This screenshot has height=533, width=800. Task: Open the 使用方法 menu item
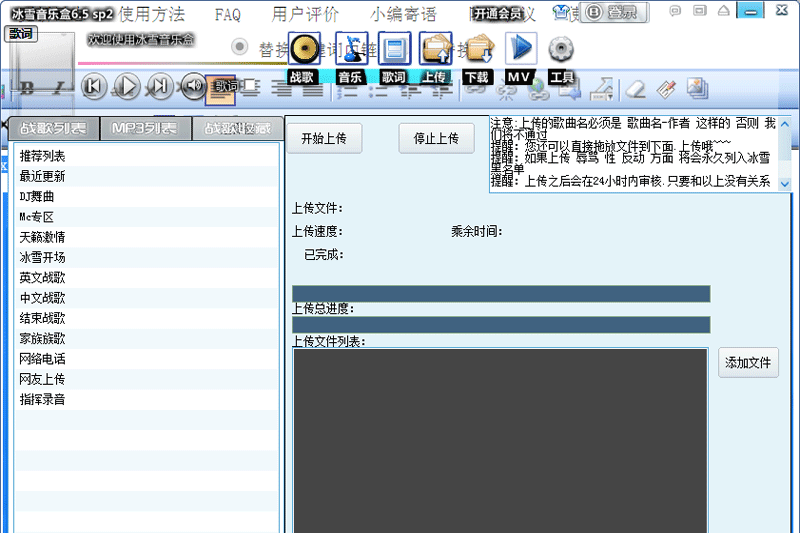click(x=152, y=14)
